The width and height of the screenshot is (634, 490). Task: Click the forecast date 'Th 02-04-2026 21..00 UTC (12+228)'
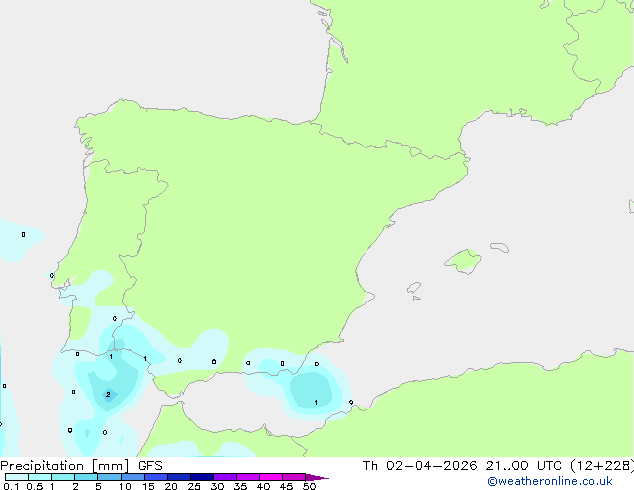[x=498, y=466]
